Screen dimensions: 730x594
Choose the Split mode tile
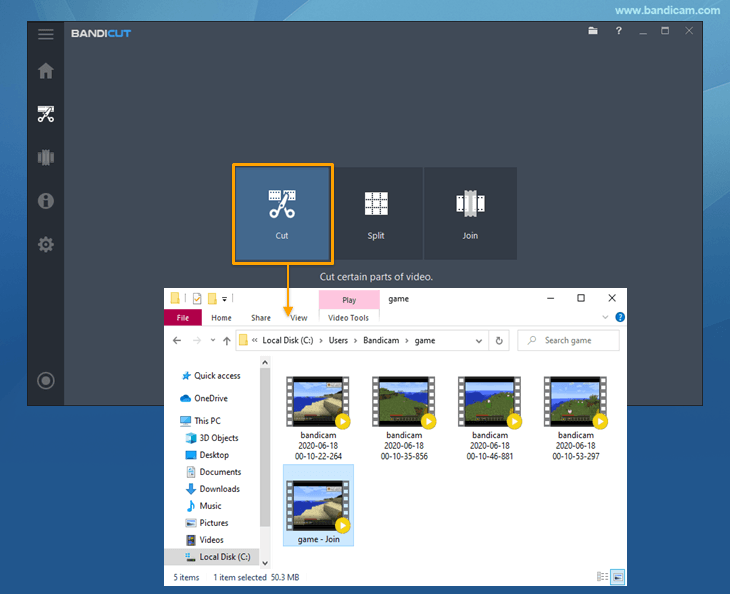pyautogui.click(x=376, y=214)
